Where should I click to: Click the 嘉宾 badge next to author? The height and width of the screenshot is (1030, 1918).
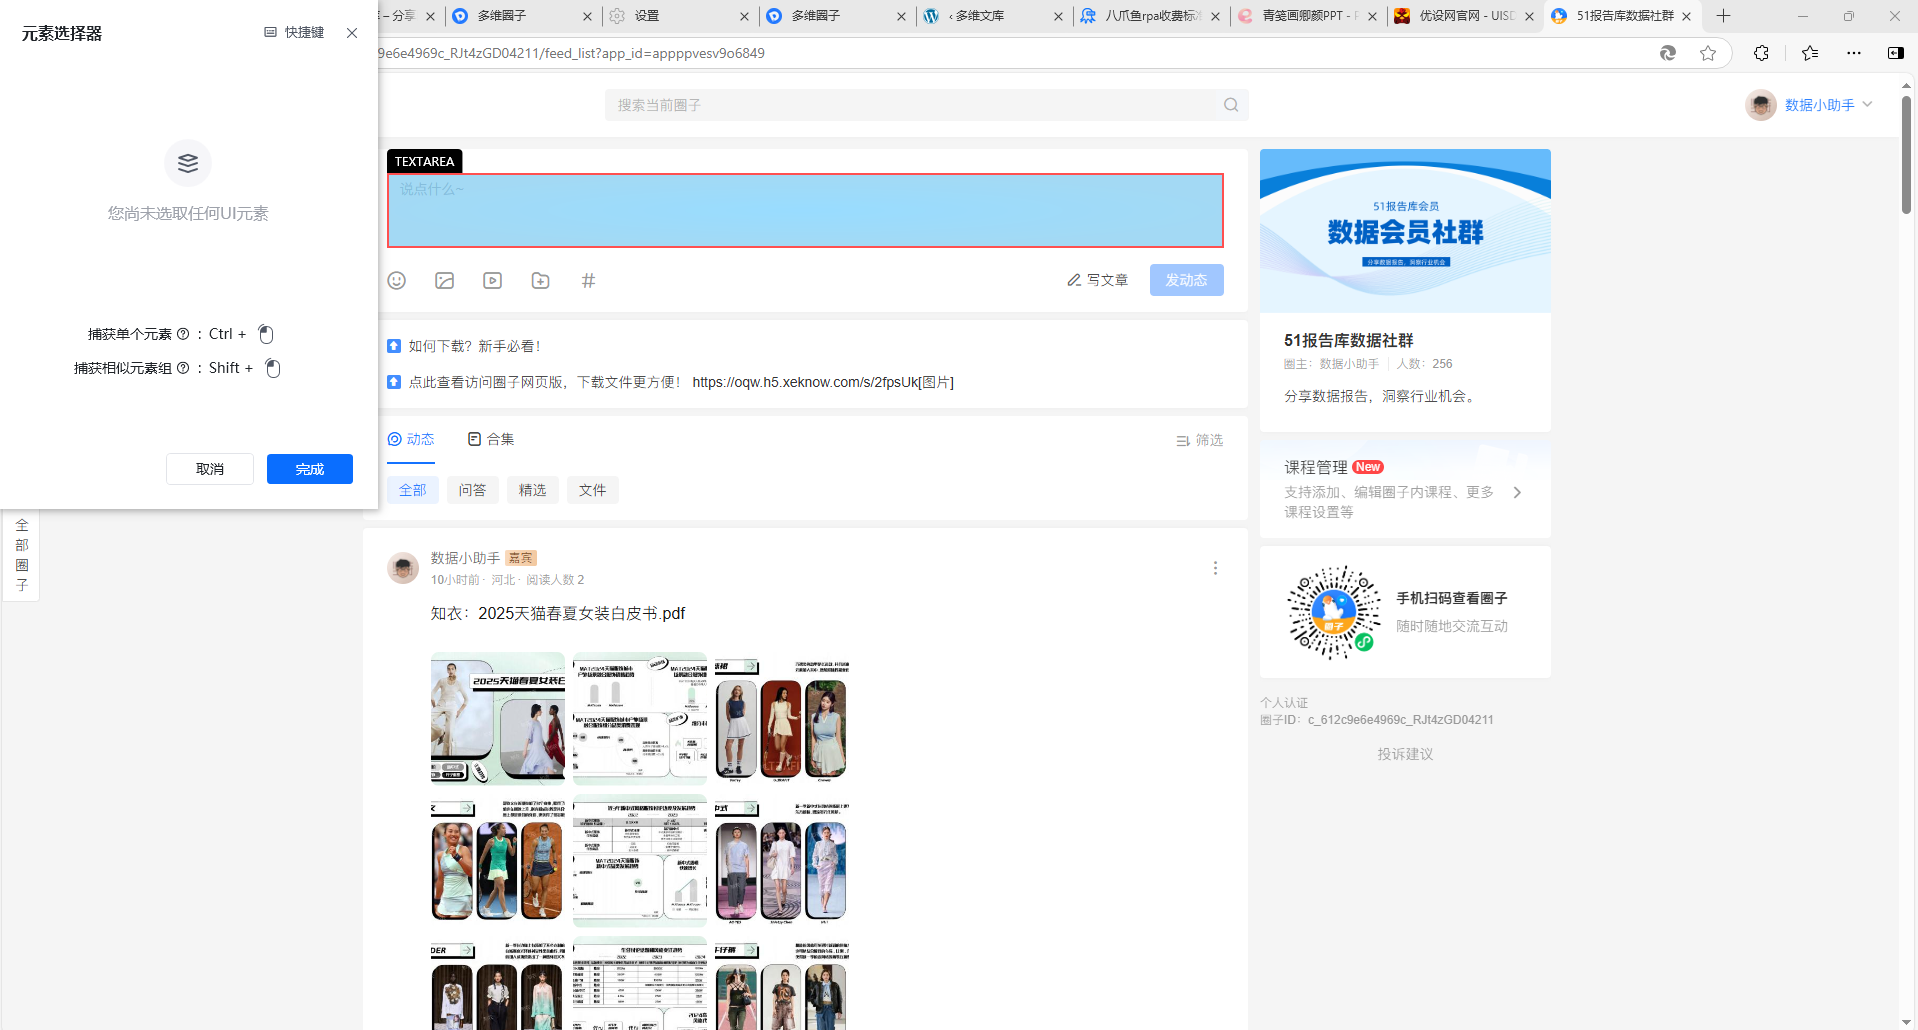click(x=521, y=558)
